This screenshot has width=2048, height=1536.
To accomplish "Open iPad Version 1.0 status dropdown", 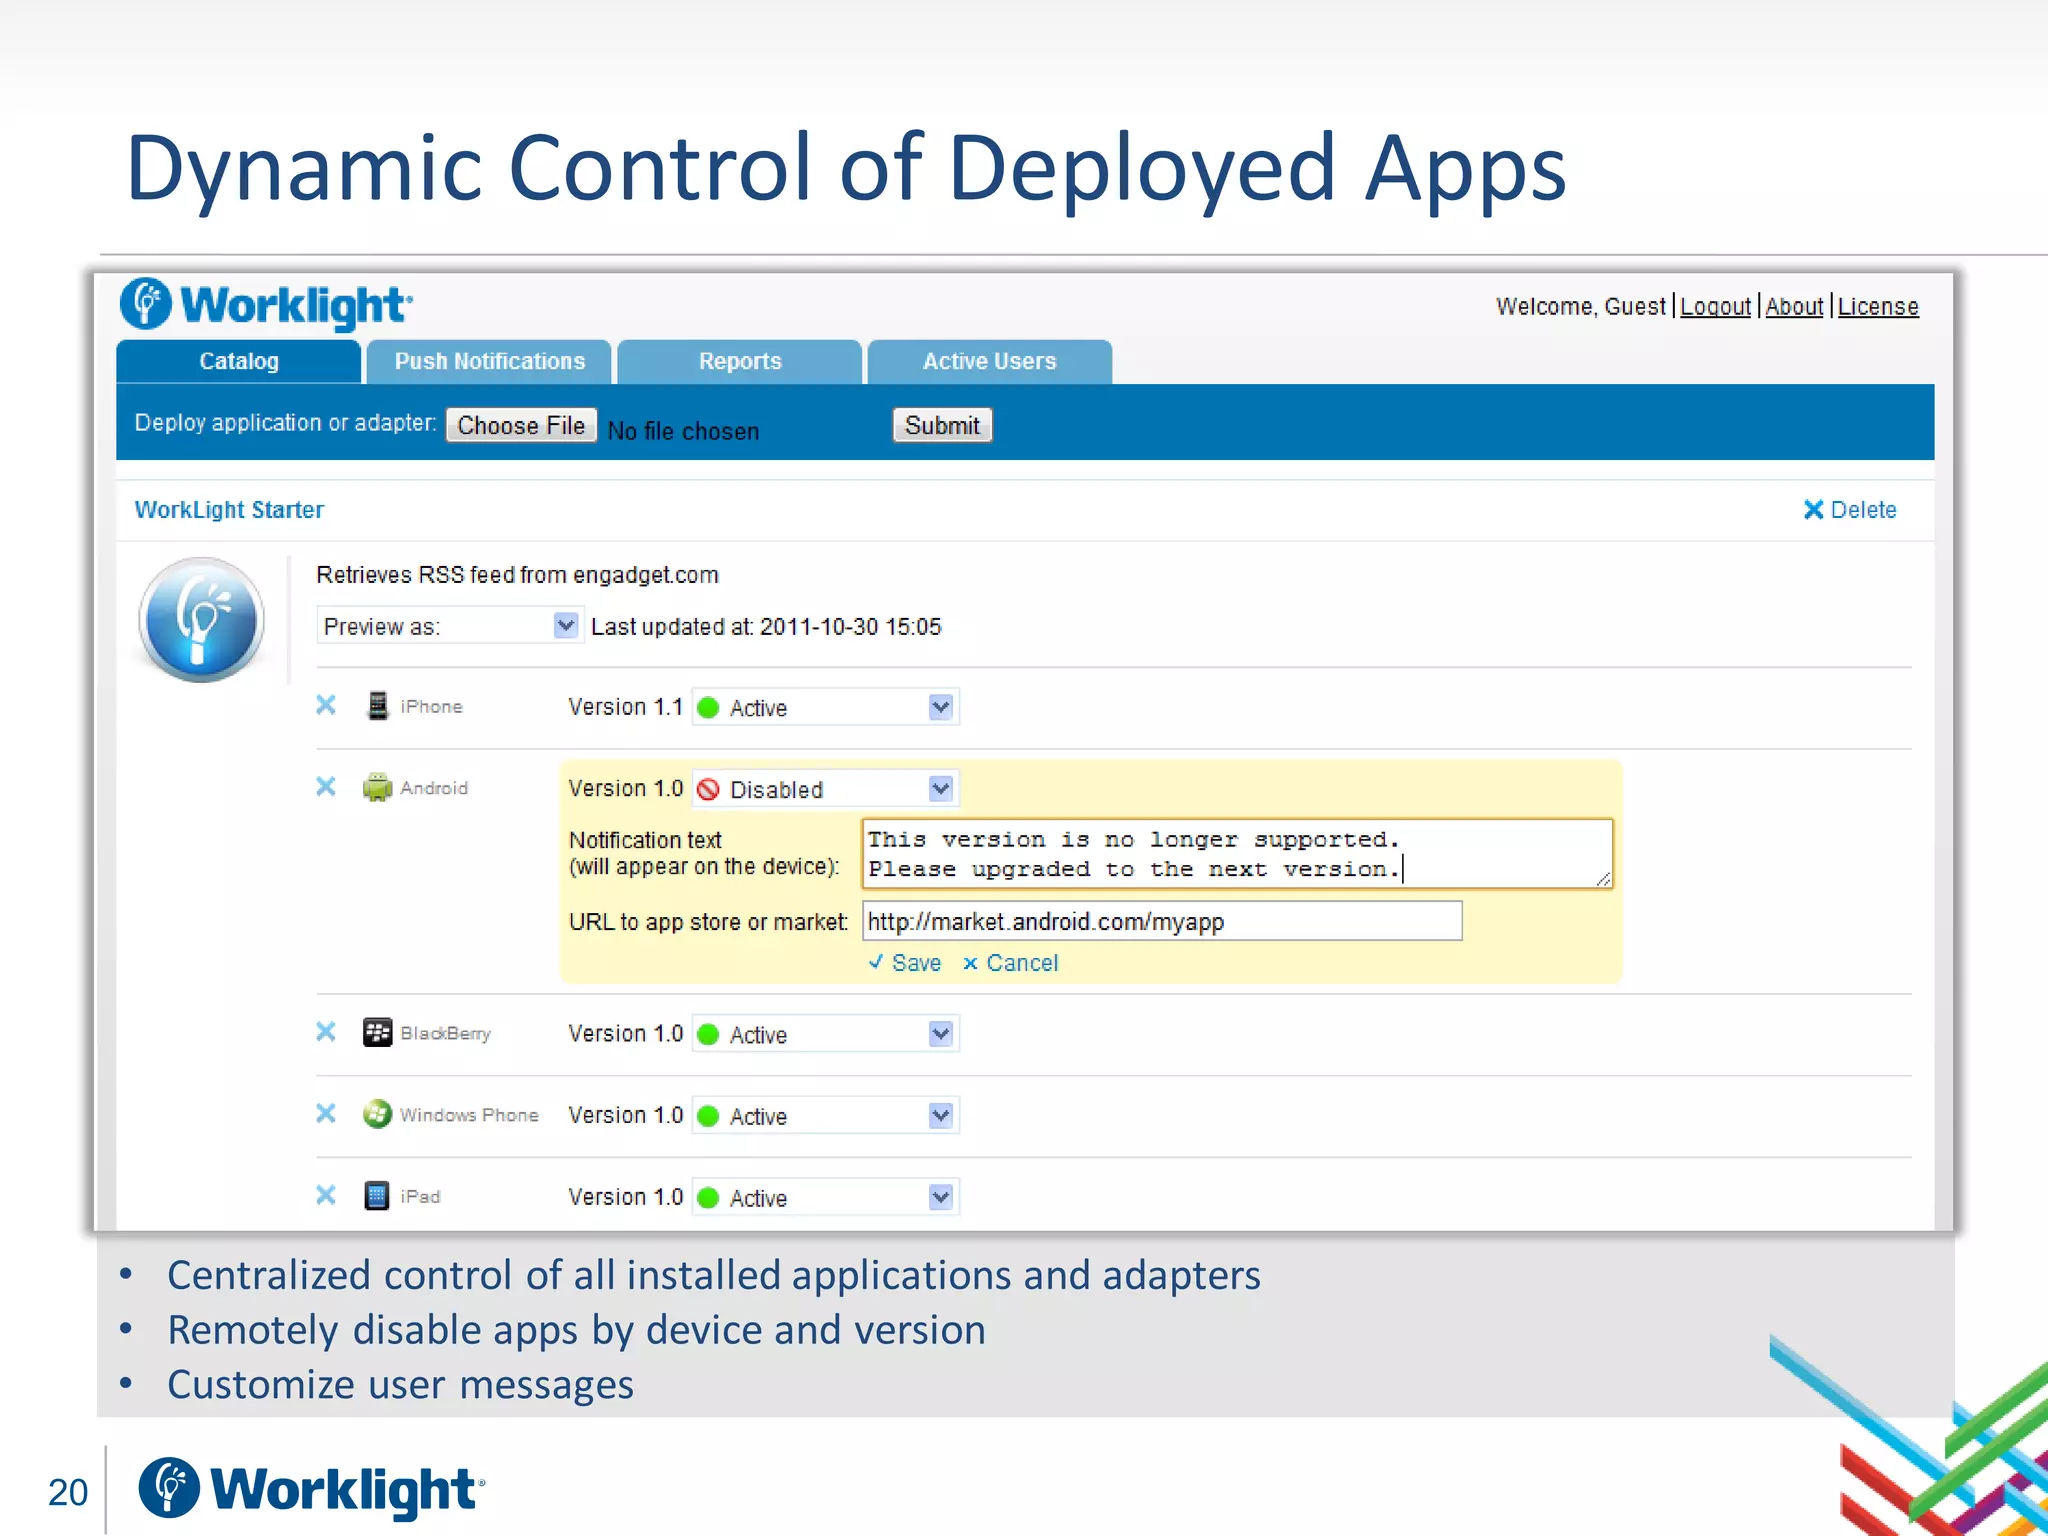I will click(826, 1198).
